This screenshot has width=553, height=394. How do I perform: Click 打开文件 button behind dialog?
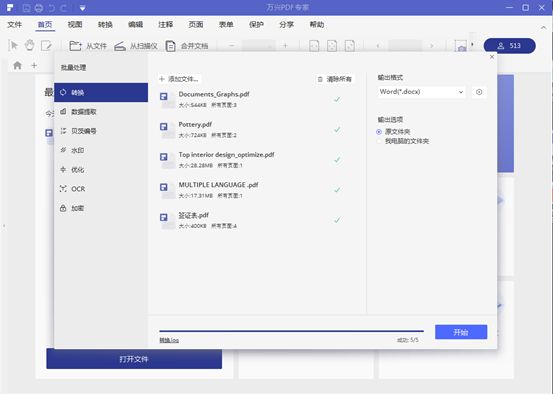click(x=134, y=359)
